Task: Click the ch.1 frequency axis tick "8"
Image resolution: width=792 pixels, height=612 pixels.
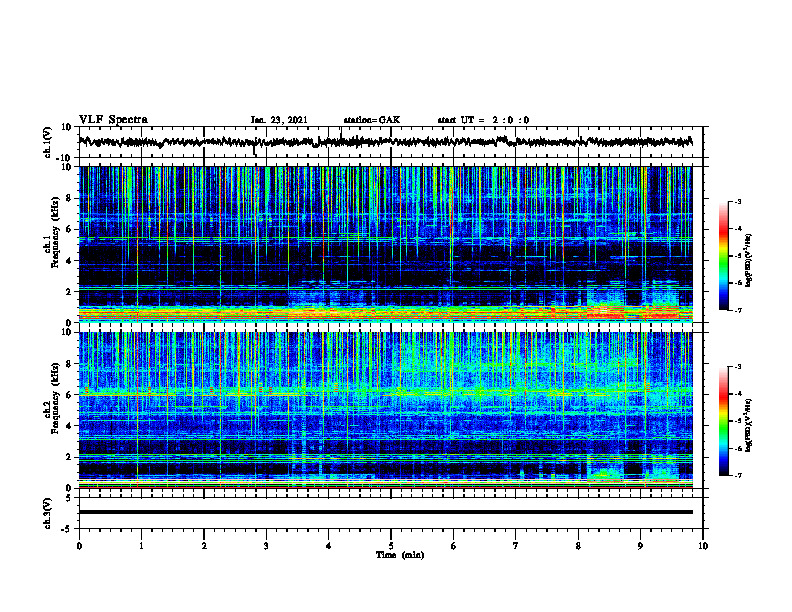Action: [x=70, y=198]
